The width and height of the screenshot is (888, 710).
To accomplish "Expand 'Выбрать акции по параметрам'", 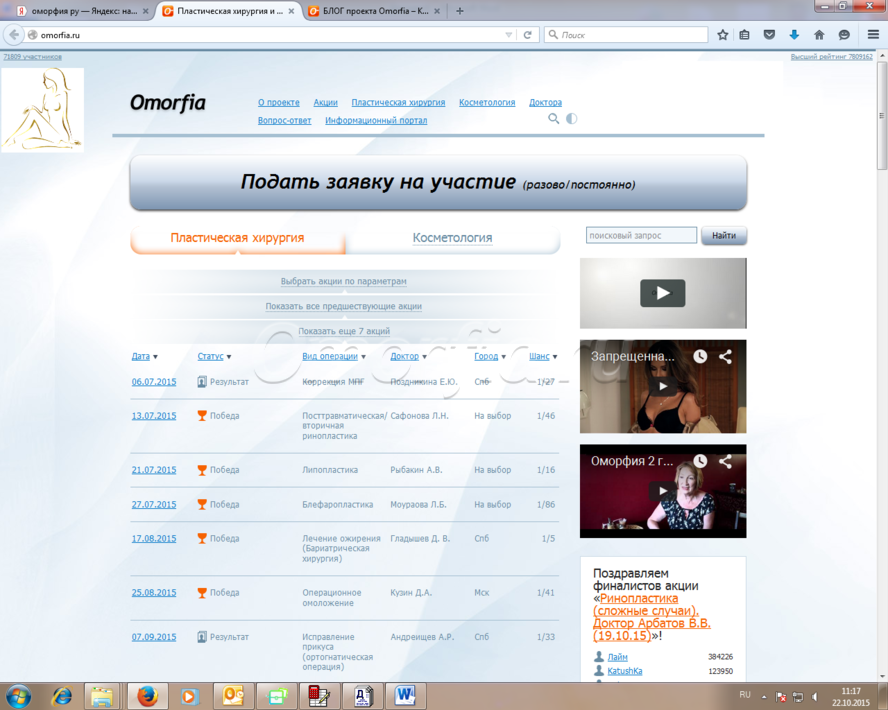I will point(344,281).
